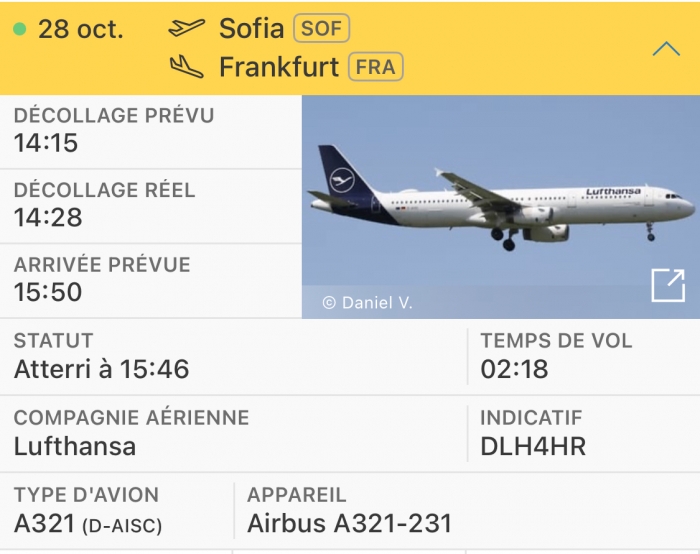Screen dimensions: 700x554
Task: Tap the 02:18 flight time value
Action: click(x=514, y=369)
